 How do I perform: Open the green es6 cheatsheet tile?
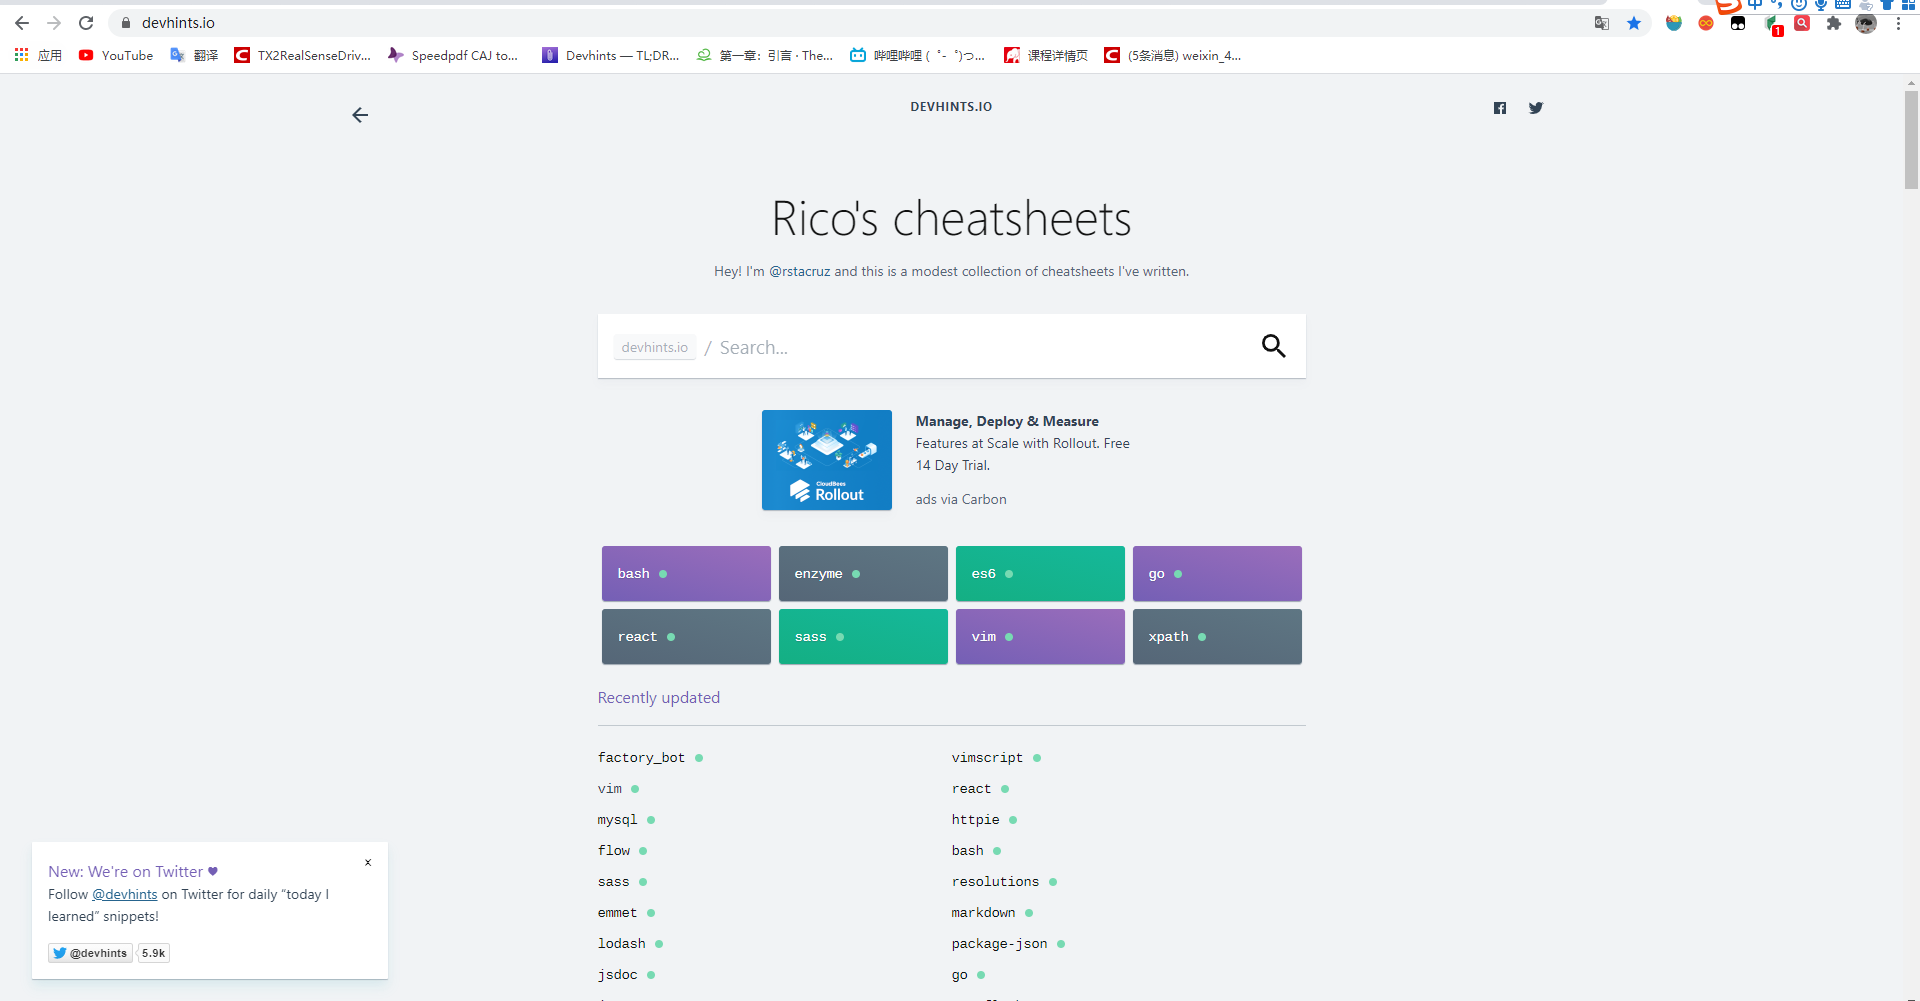(1040, 573)
